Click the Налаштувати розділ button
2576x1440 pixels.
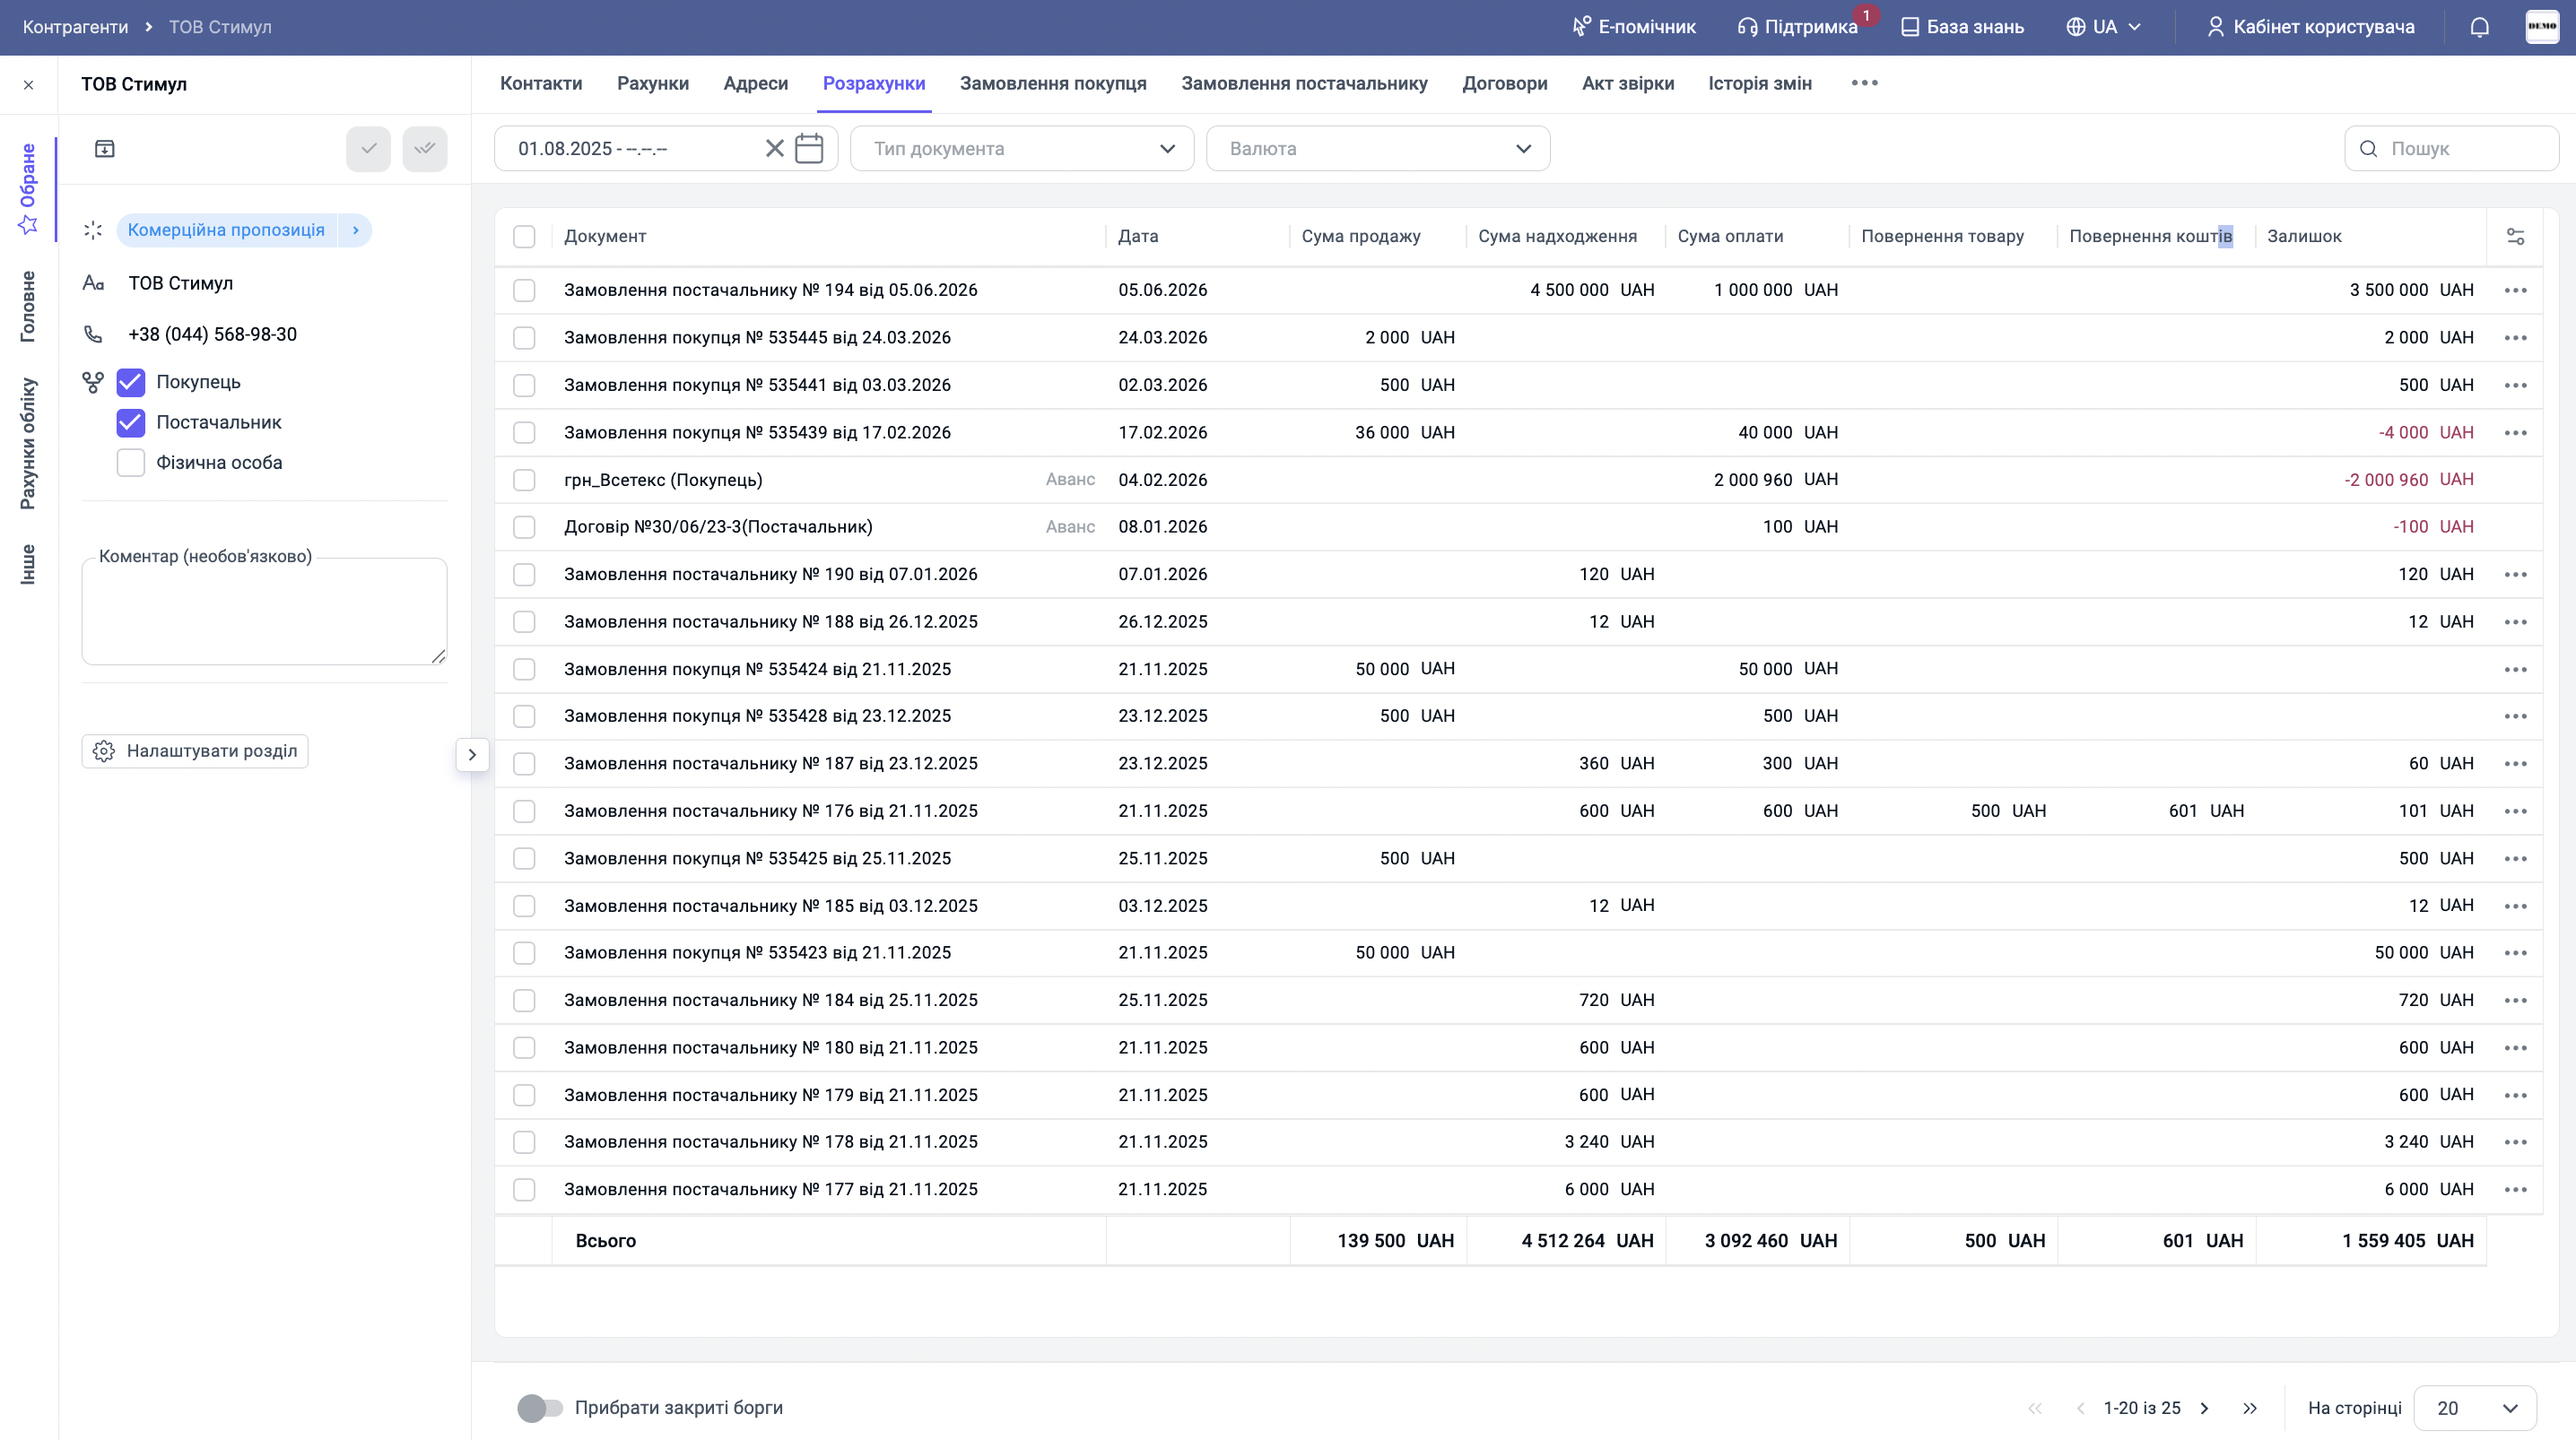pyautogui.click(x=195, y=751)
